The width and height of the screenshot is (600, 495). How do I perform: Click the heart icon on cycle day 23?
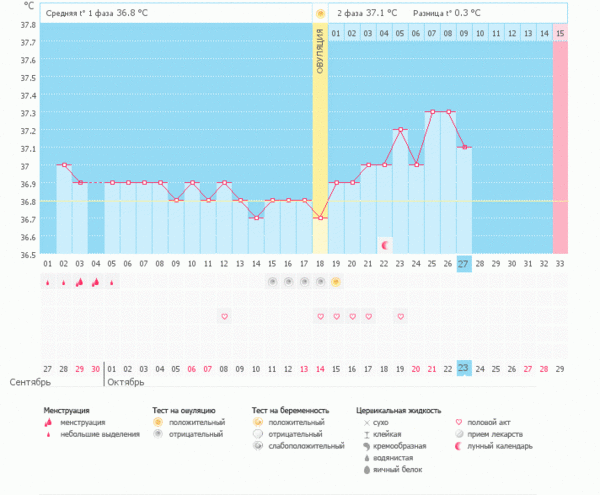(400, 316)
